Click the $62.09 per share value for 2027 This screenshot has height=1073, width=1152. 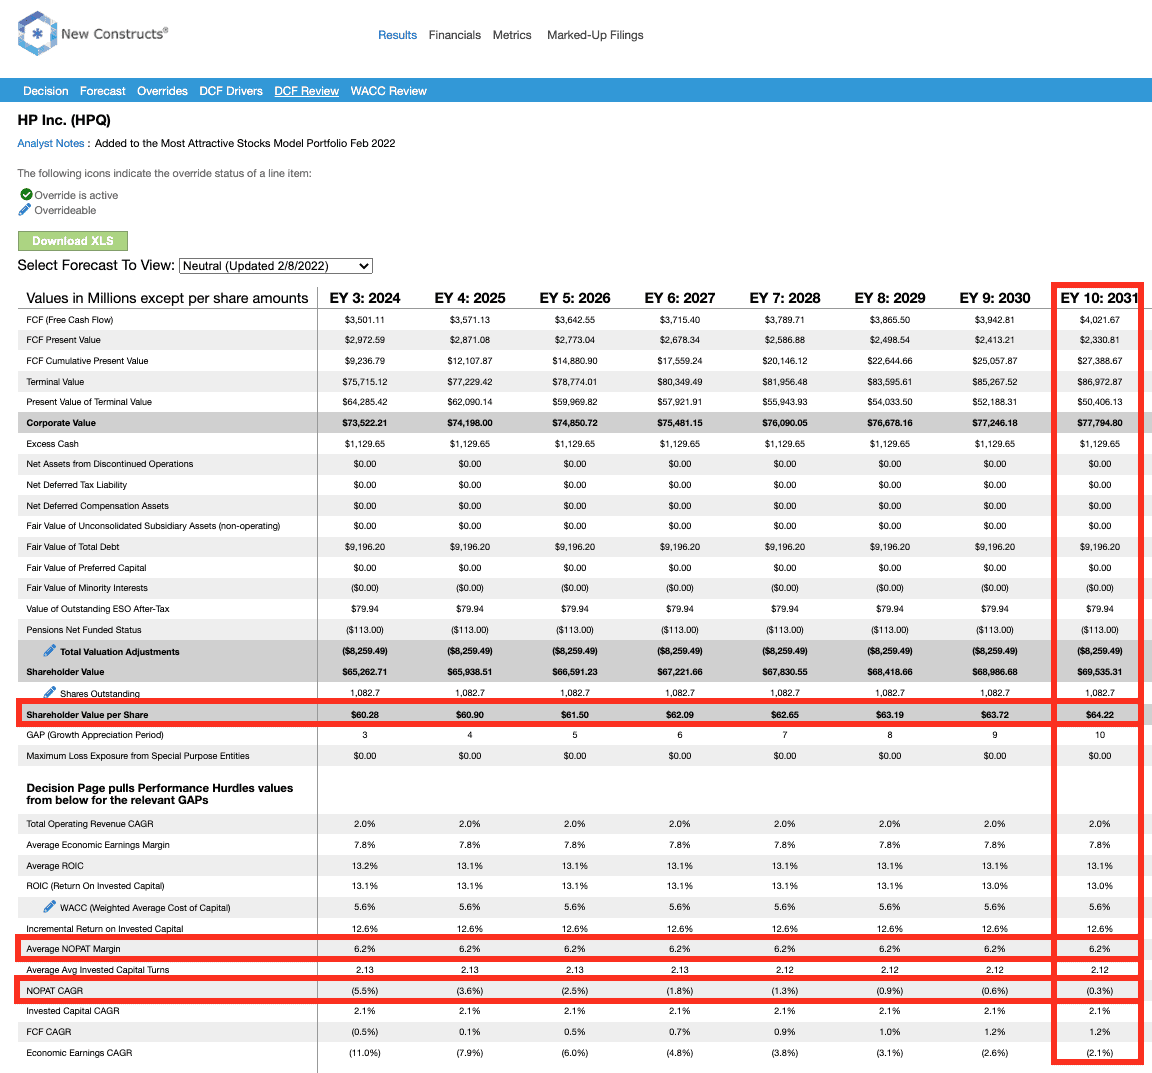click(x=680, y=714)
